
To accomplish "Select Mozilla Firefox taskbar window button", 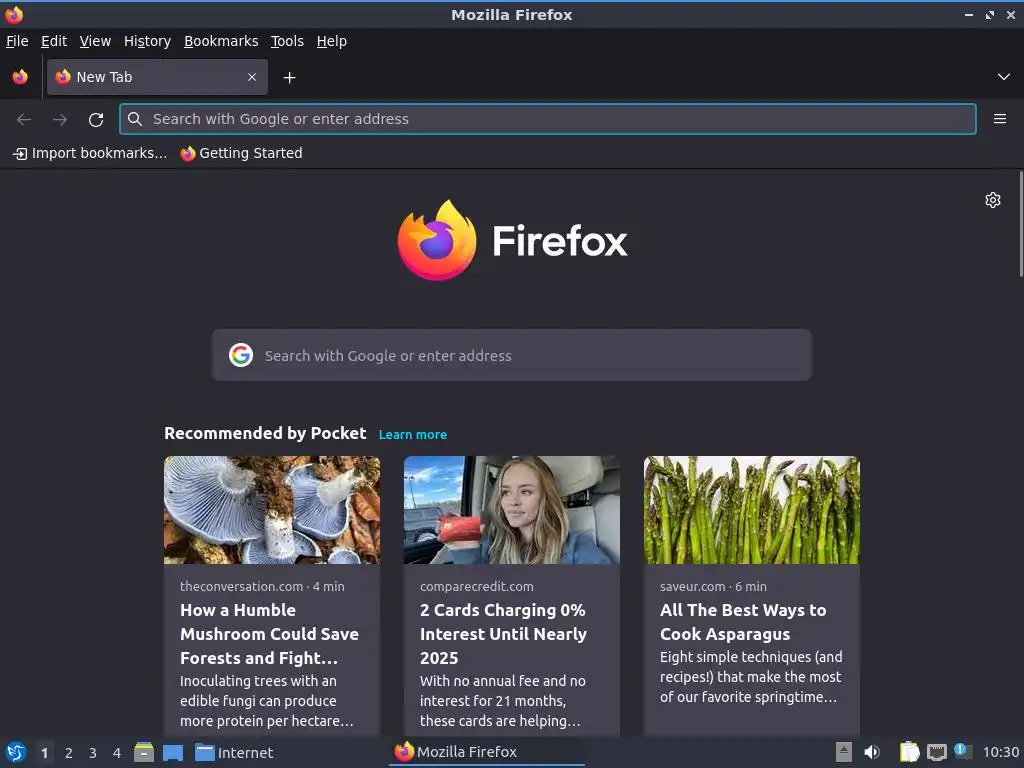I will (x=487, y=752).
